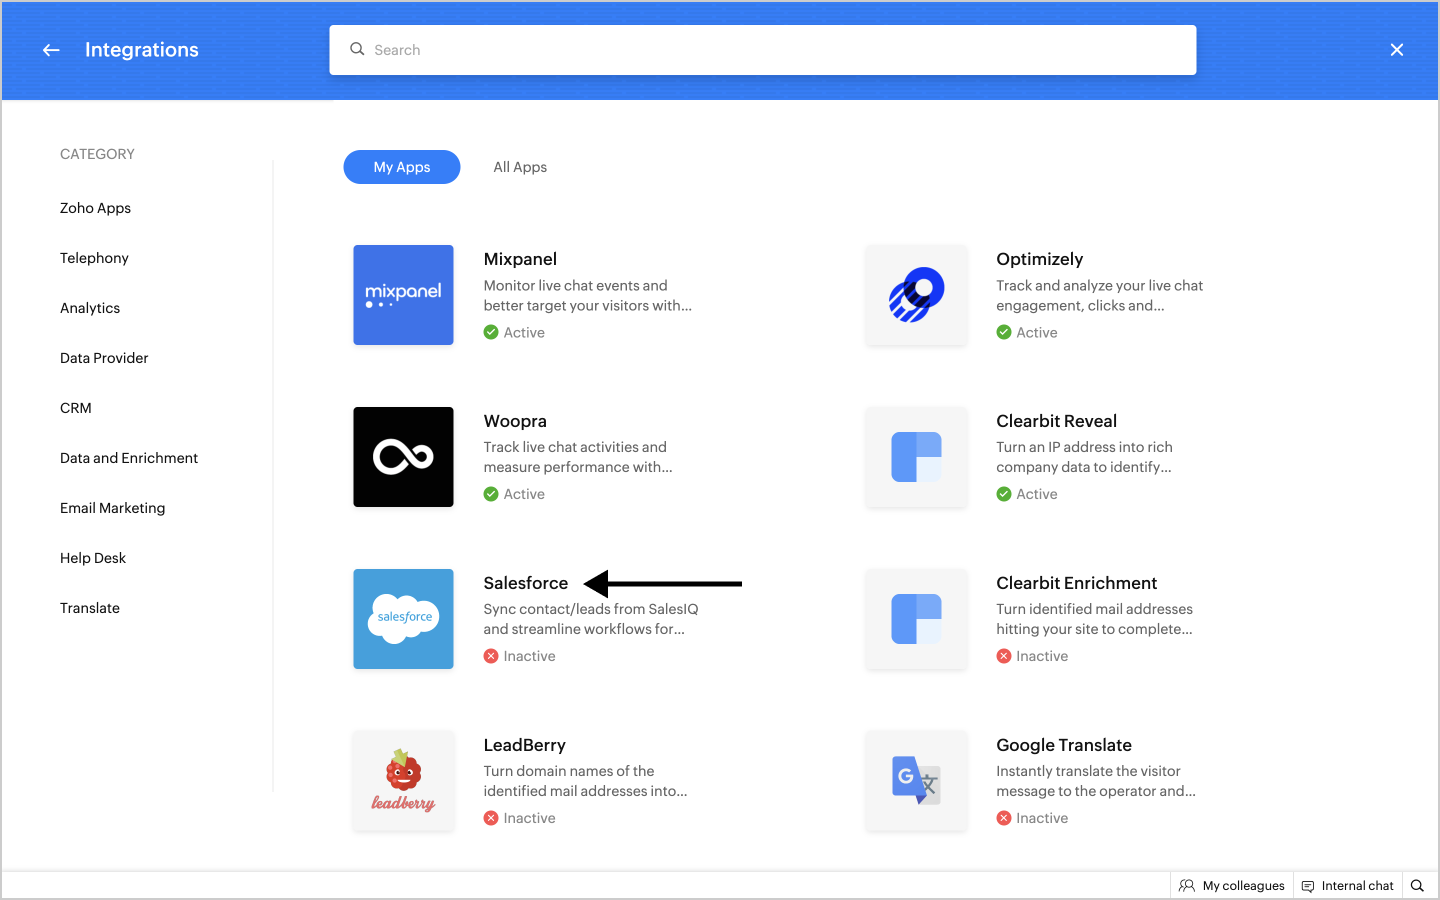Click the Woopra description text
This screenshot has height=900, width=1440.
[x=578, y=457]
